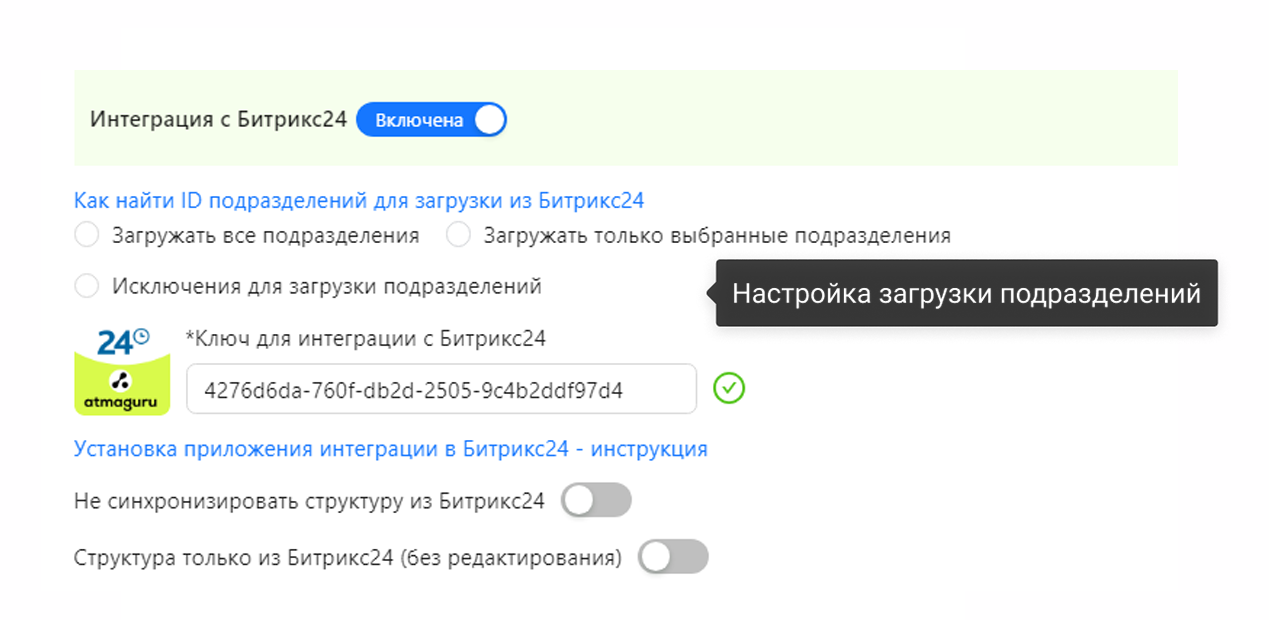Click the 'Интеграция с Битрикс24' heading label
The image size is (1269, 620).
click(x=219, y=120)
